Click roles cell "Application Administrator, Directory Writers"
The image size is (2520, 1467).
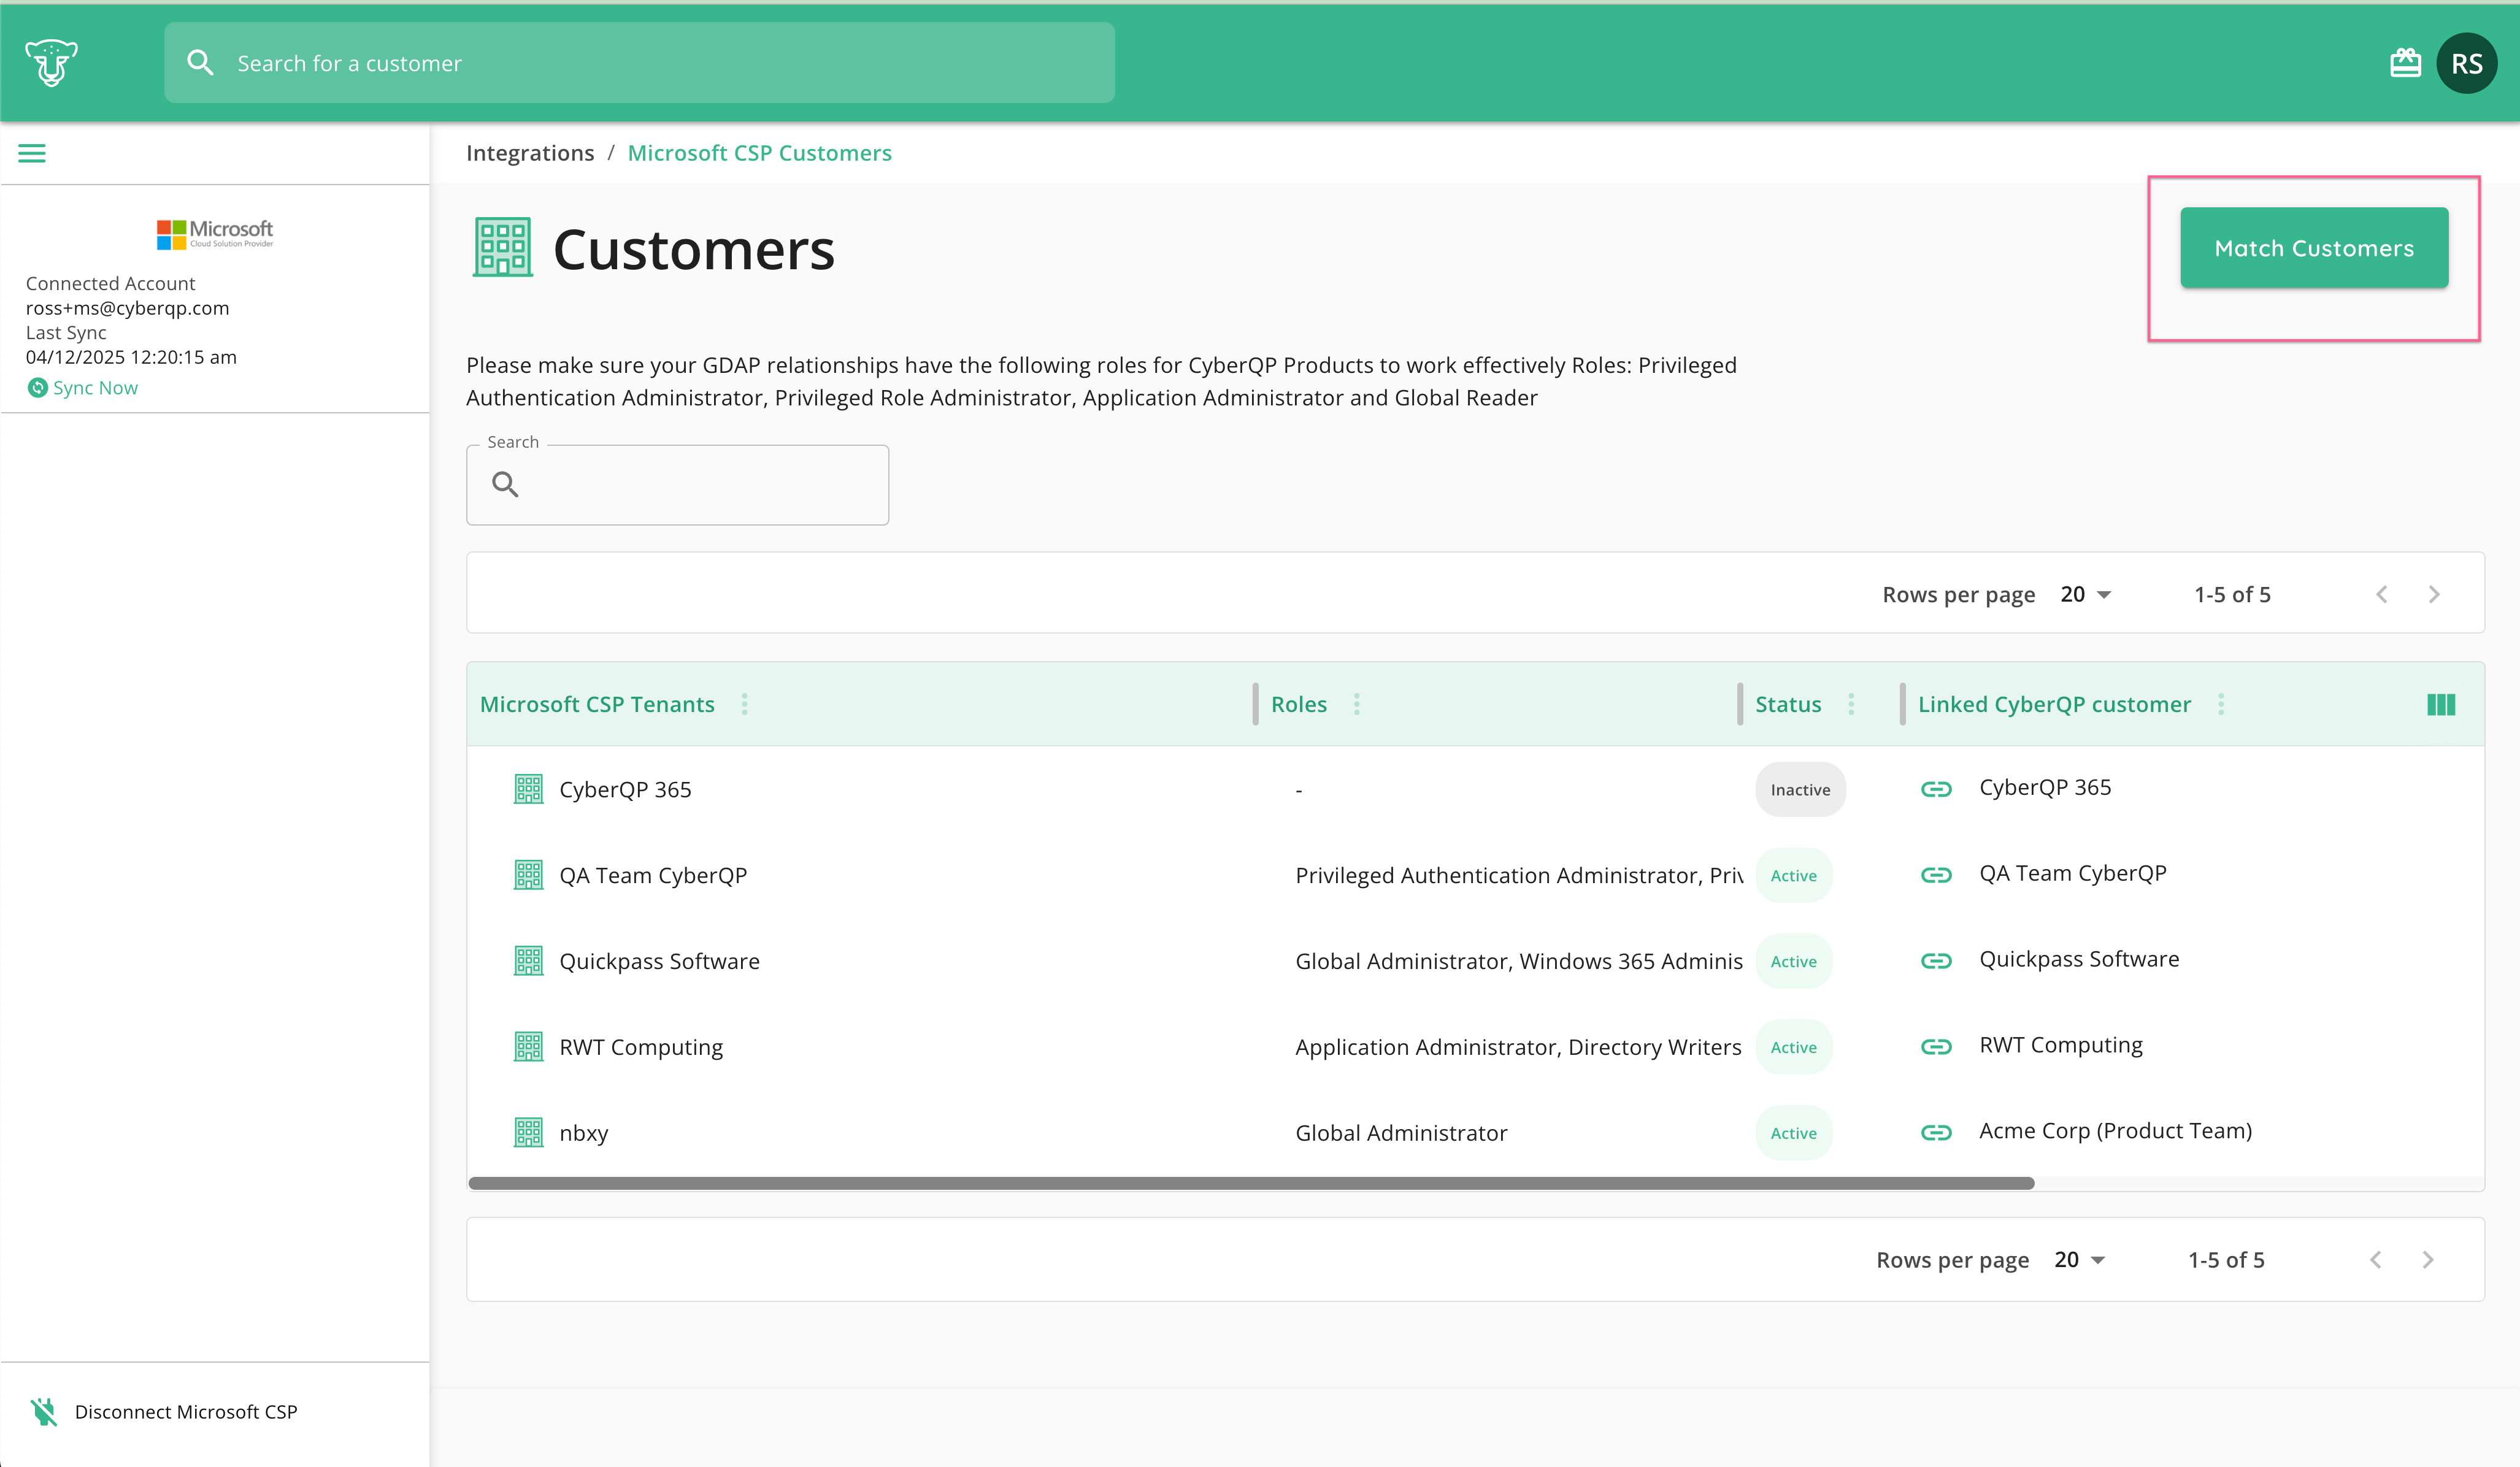point(1518,1048)
